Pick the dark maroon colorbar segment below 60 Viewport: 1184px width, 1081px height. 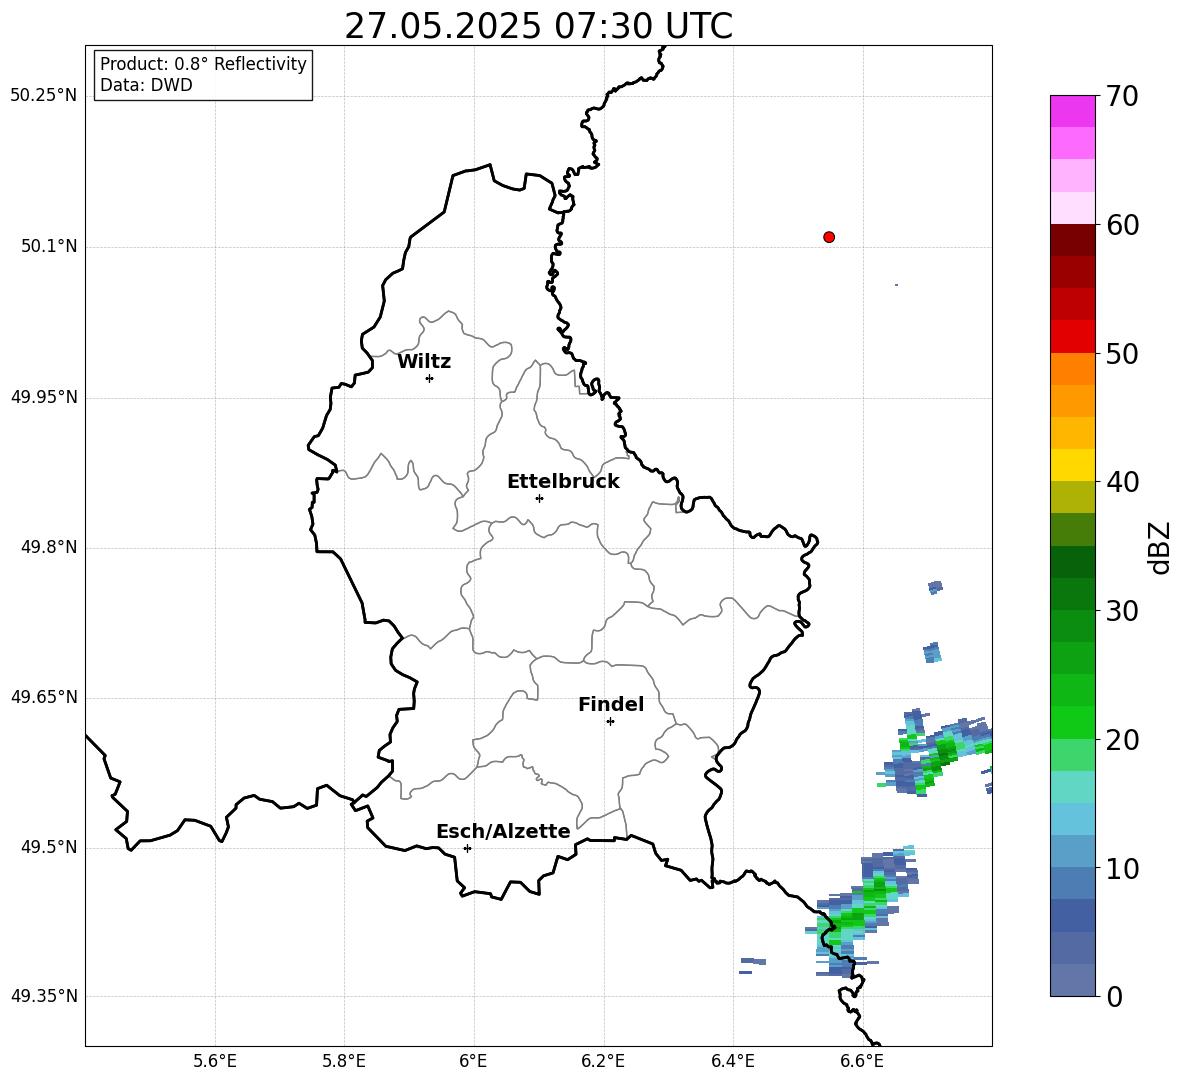[x=1073, y=240]
